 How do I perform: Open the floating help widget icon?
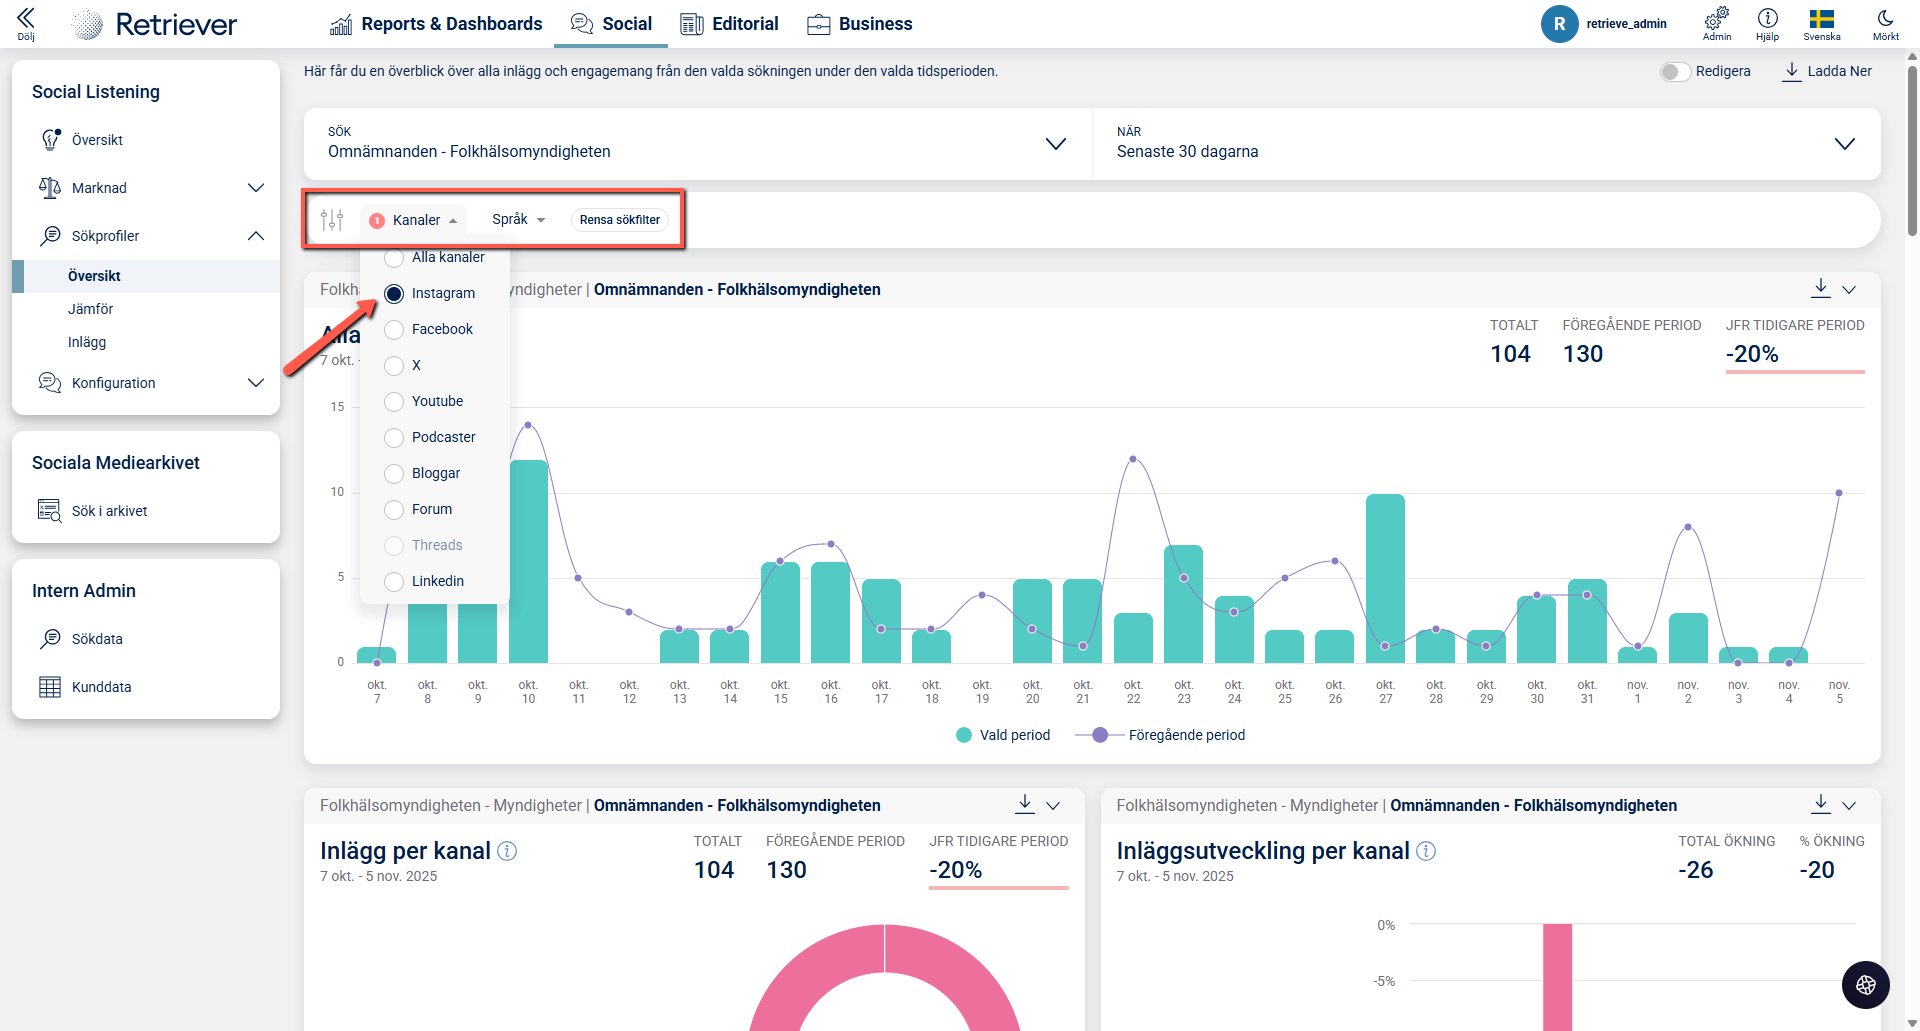tap(1865, 985)
